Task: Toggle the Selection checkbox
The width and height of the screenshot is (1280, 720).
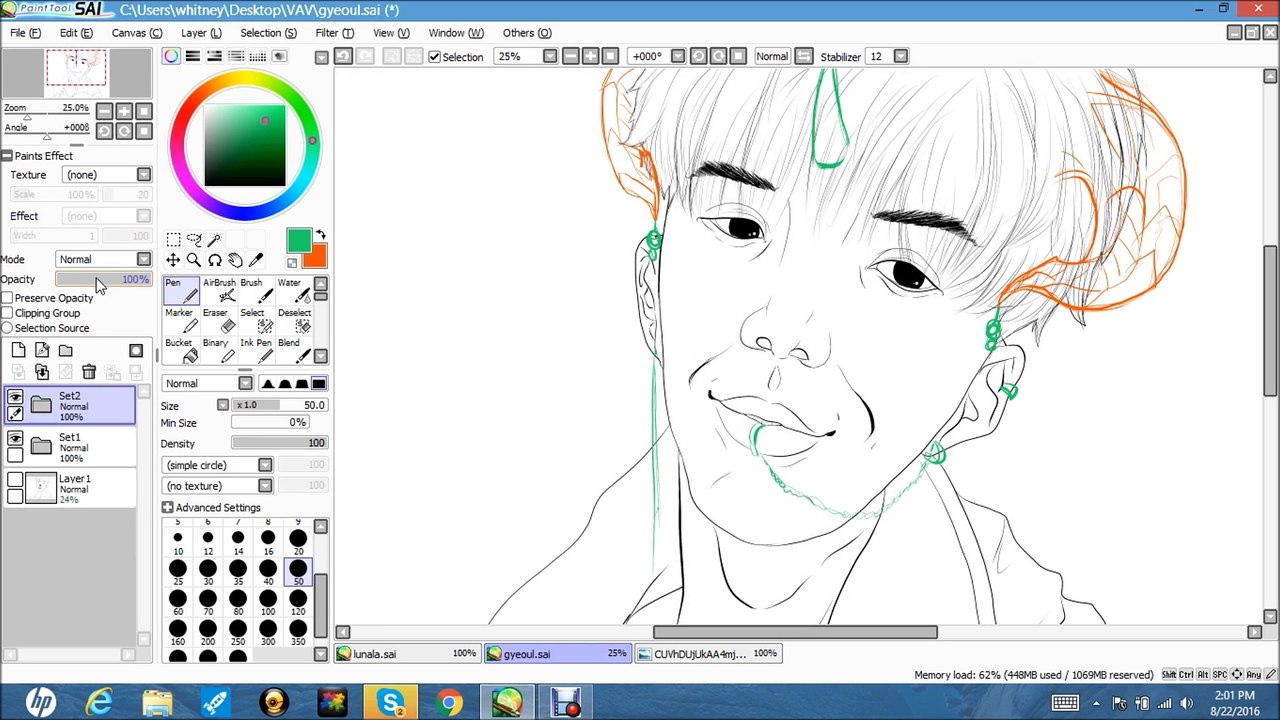Action: (x=434, y=57)
